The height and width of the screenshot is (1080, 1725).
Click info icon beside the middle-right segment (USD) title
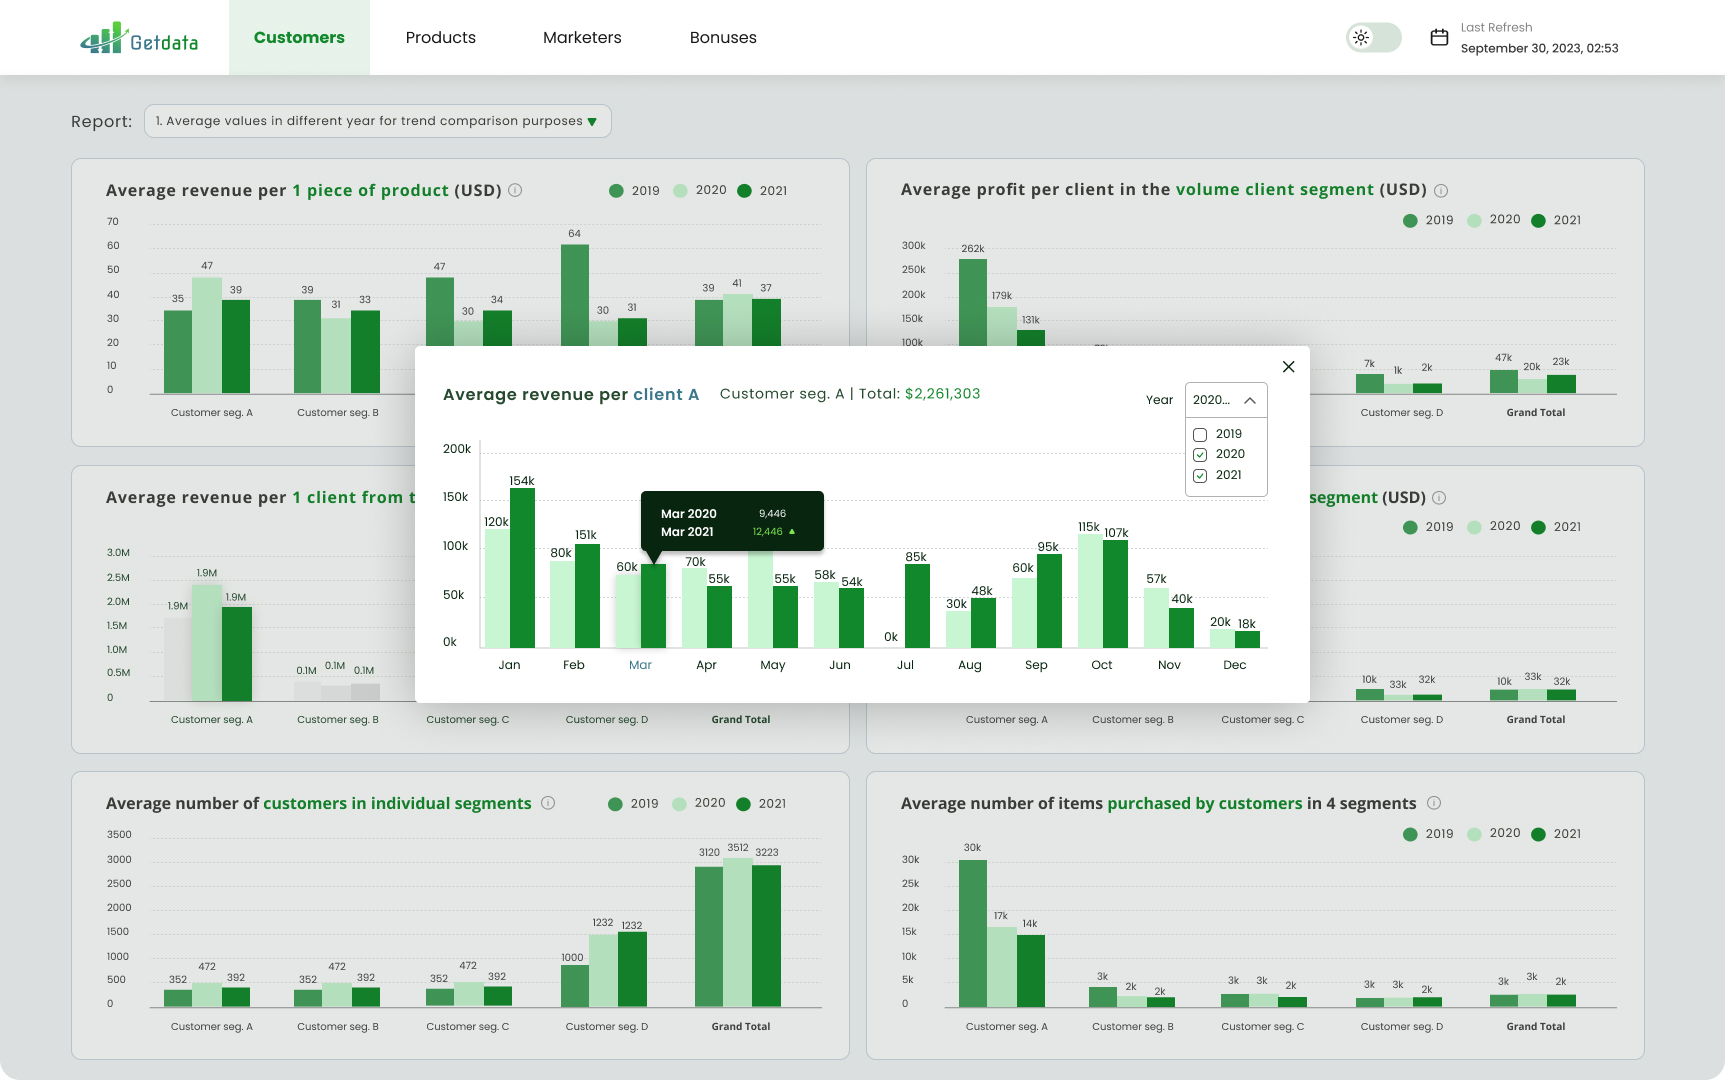(x=1439, y=497)
